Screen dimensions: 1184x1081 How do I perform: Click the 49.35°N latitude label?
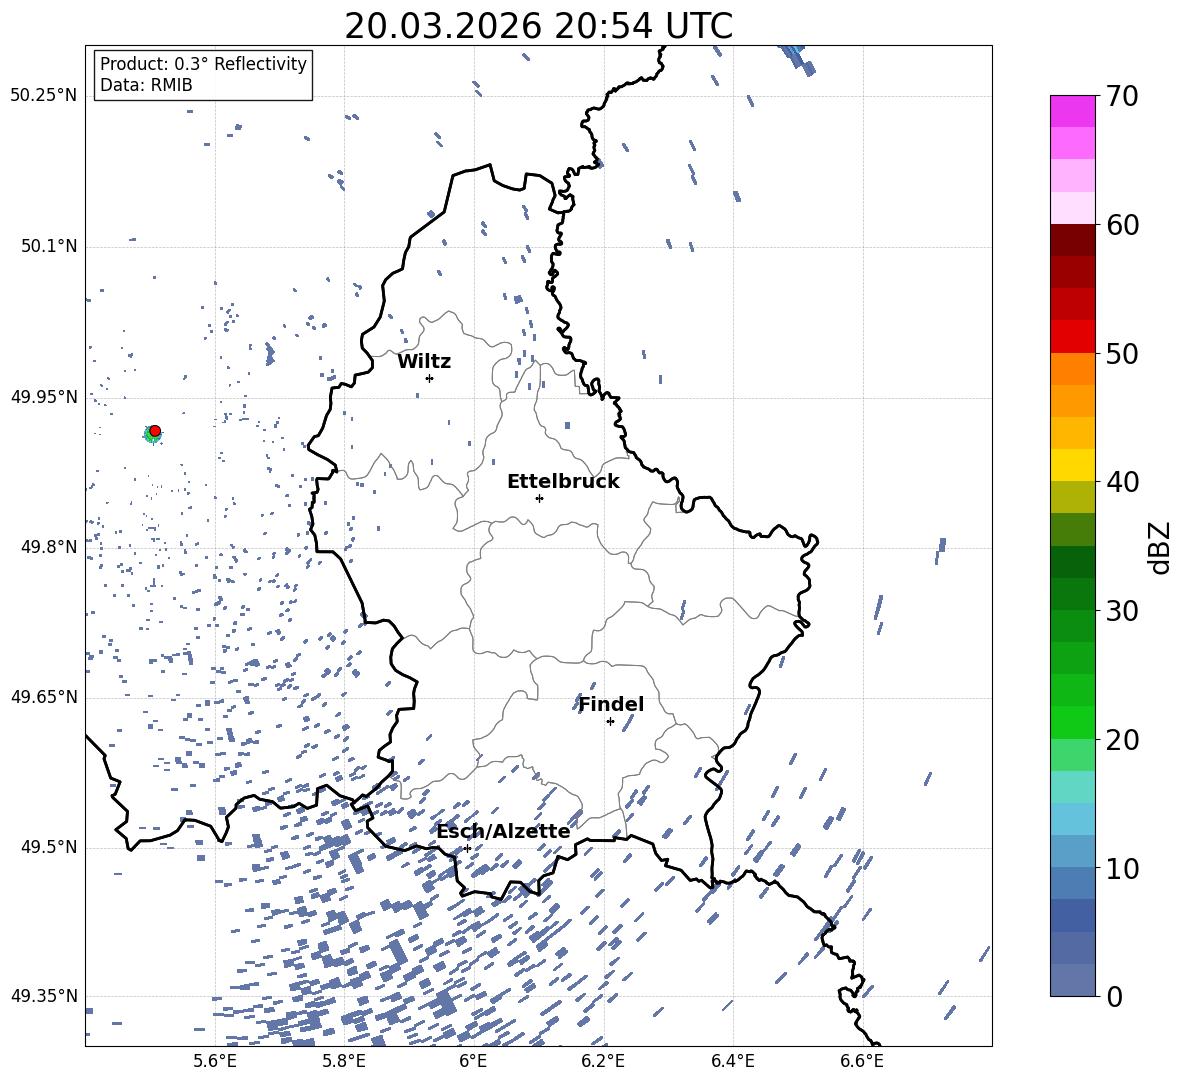44,996
